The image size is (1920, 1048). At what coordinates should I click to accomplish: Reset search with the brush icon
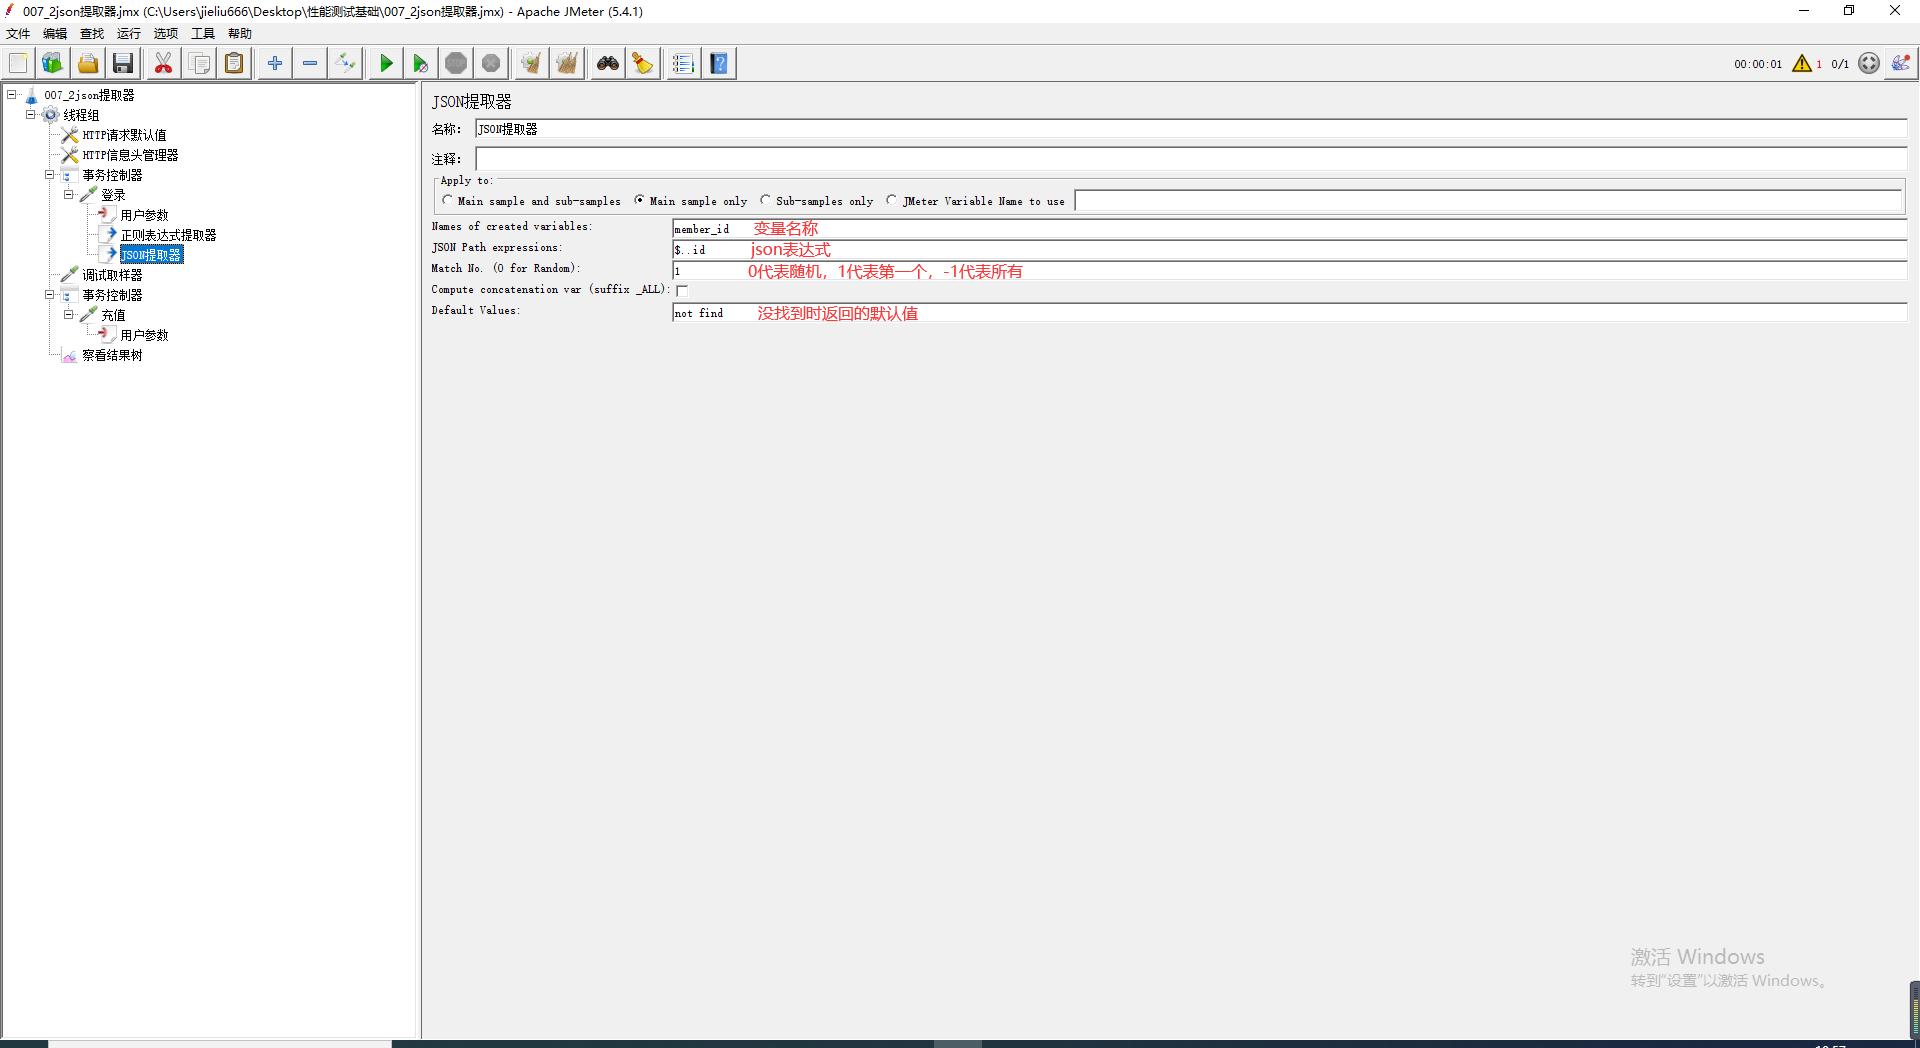point(643,63)
